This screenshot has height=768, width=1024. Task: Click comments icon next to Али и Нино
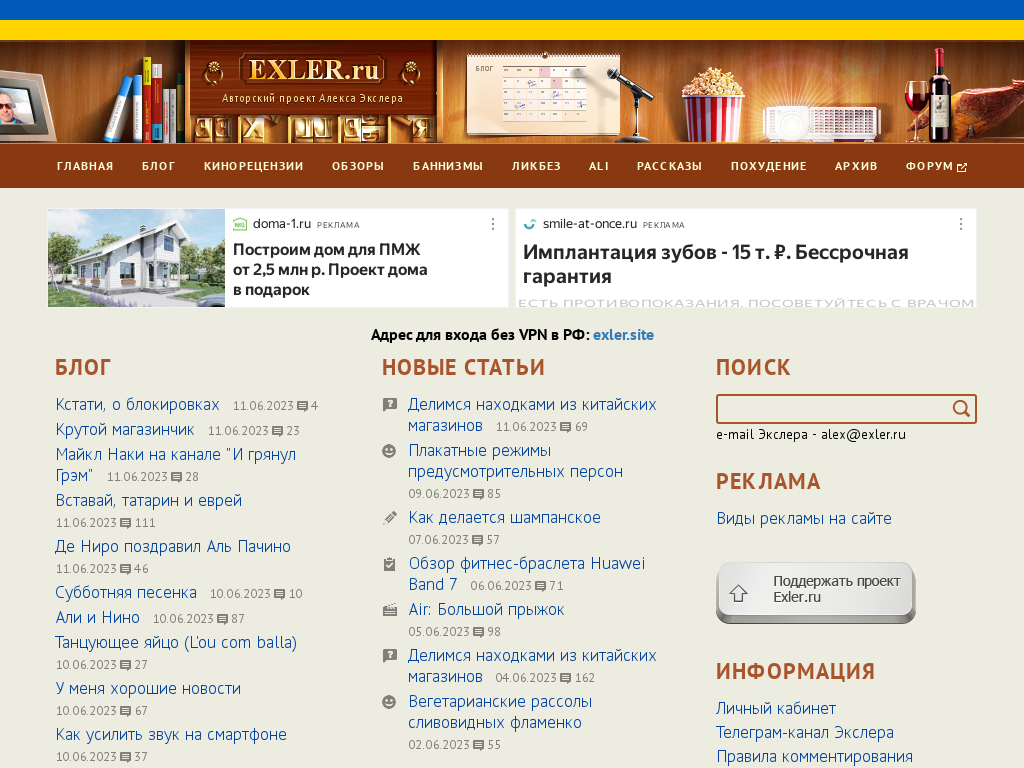click(223, 619)
